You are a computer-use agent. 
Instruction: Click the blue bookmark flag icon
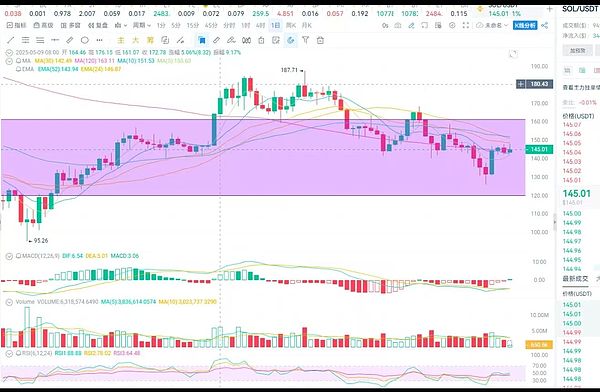[202, 40]
